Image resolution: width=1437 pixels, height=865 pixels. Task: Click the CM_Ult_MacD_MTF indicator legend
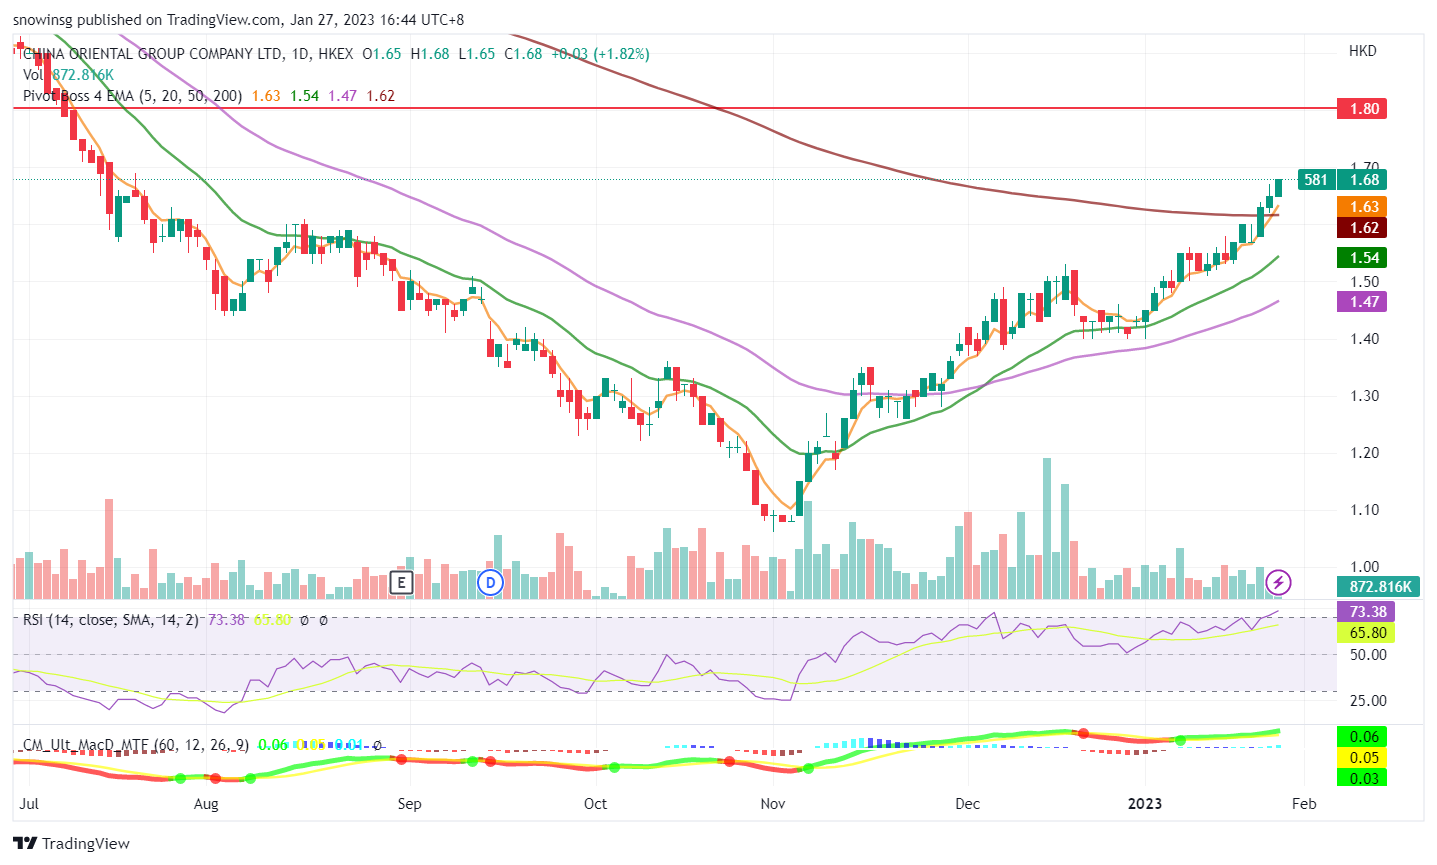coord(138,745)
